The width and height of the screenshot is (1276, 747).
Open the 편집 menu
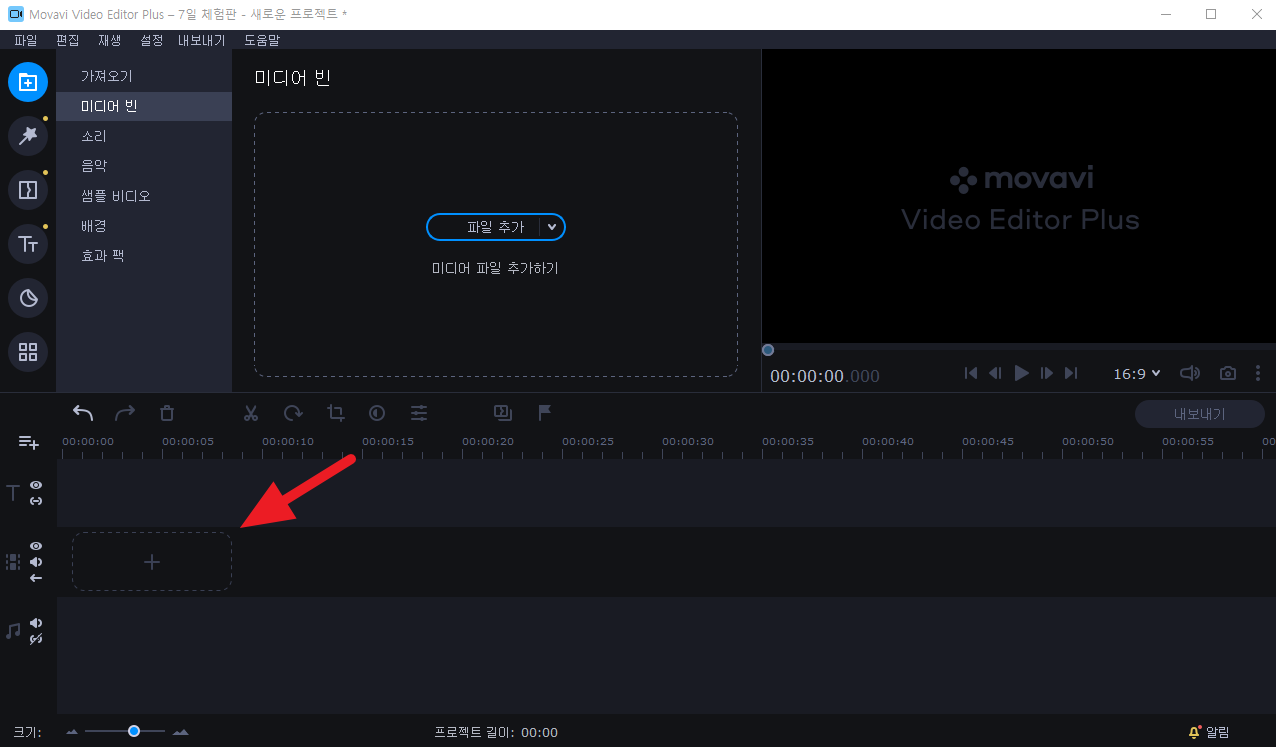(x=68, y=40)
